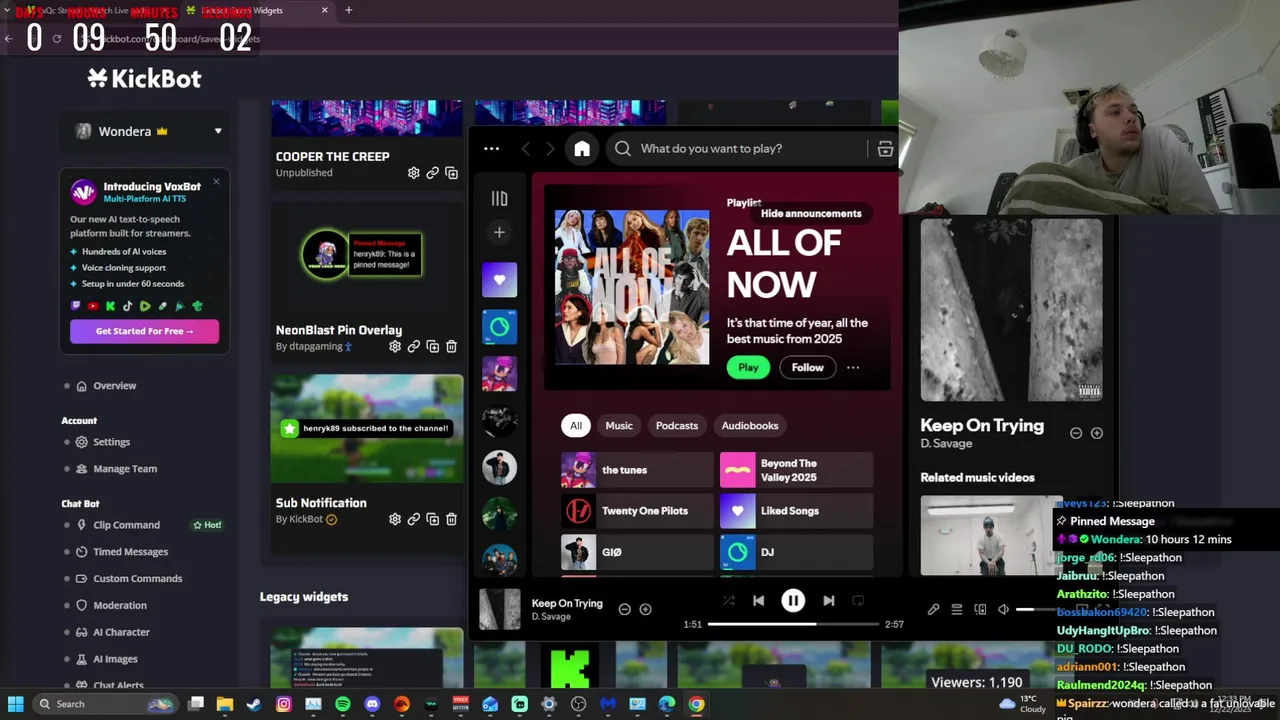Viewport: 1280px width, 720px height.
Task: Create playlist with Spotify plus icon
Action: point(499,232)
